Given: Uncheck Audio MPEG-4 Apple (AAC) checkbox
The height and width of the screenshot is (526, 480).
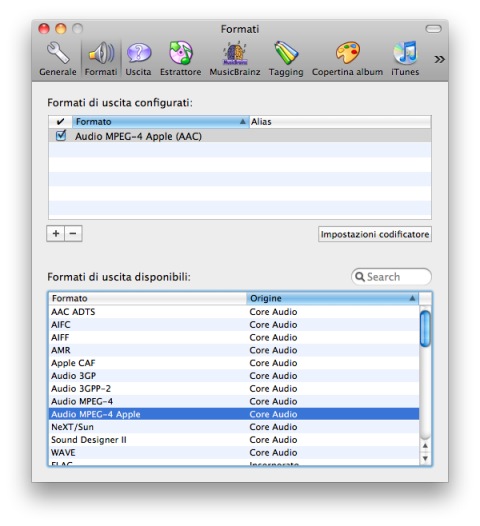Looking at the screenshot, I should click(x=61, y=136).
